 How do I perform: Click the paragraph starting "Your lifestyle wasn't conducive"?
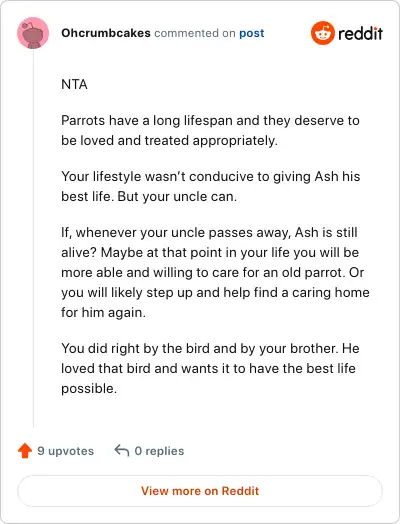pos(211,186)
